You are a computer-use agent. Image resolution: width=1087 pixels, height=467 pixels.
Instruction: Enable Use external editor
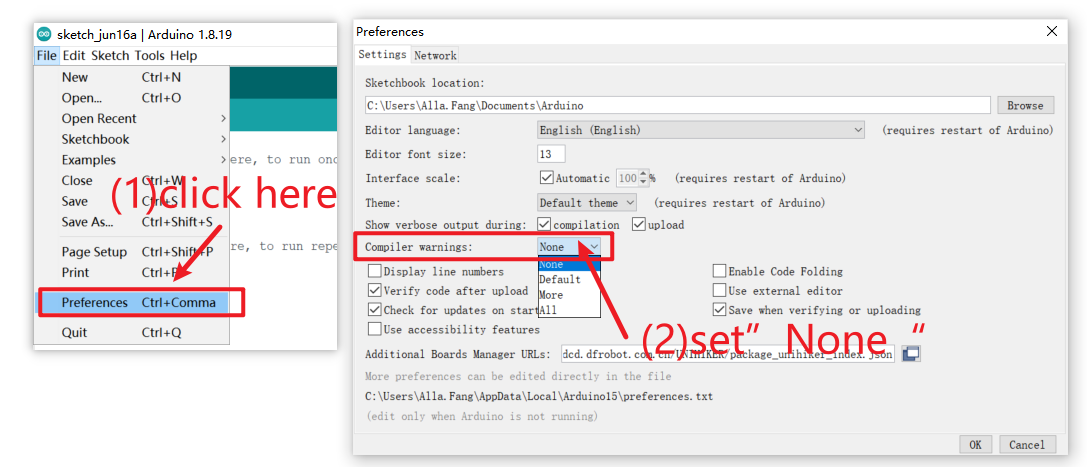coord(719,290)
